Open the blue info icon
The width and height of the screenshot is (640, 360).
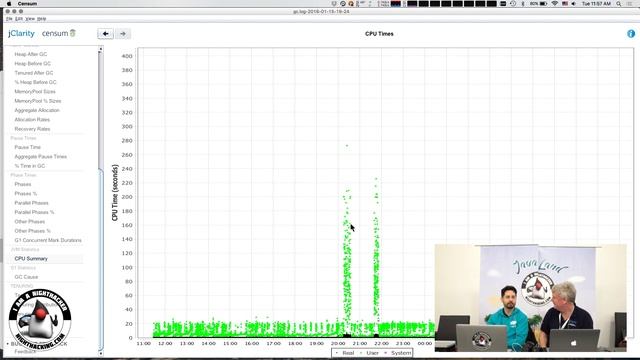pyautogui.click(x=631, y=33)
